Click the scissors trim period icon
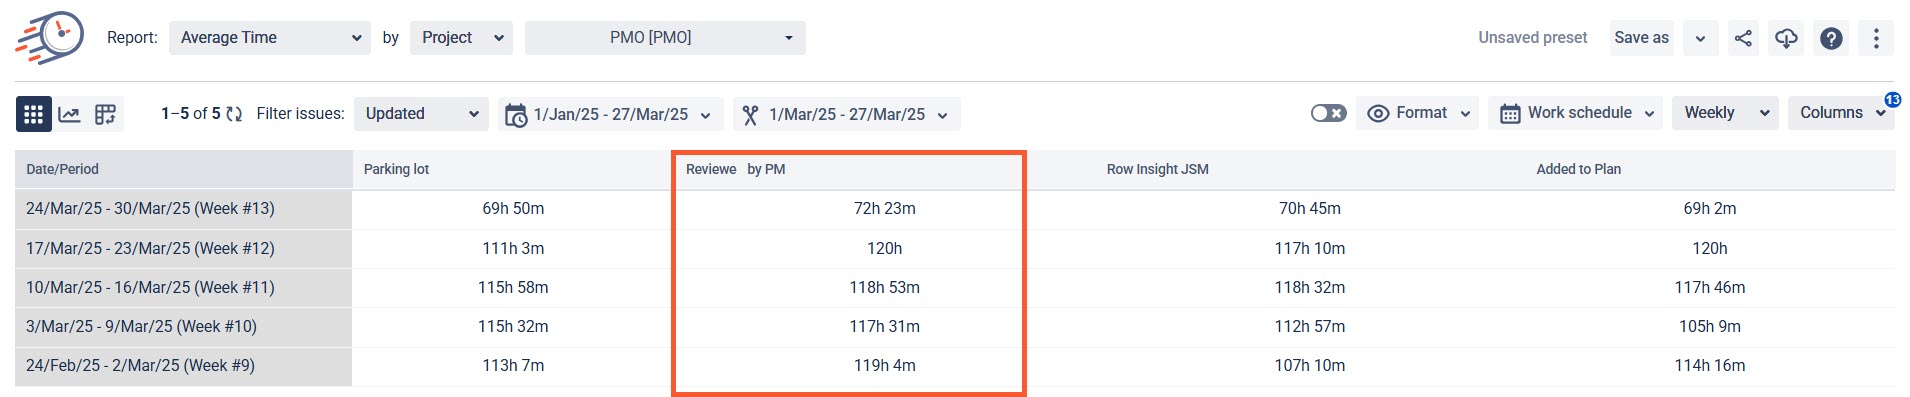Screen dimensions: 1910x397 [x=750, y=115]
